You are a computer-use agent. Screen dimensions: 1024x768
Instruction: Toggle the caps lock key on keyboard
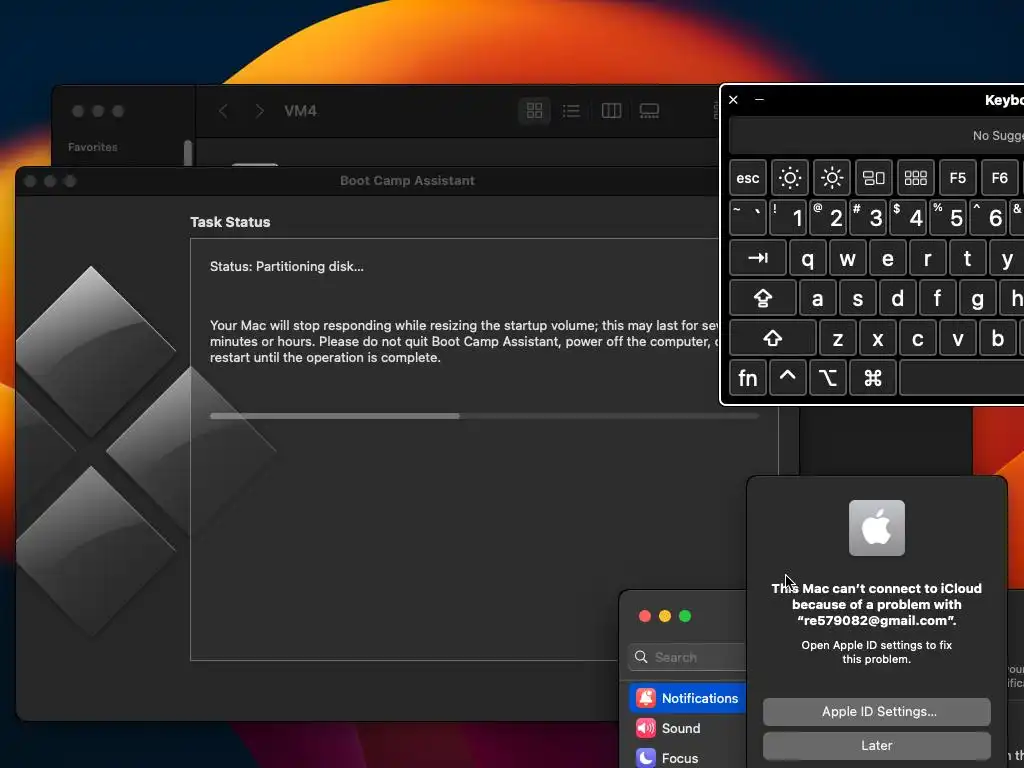763,298
